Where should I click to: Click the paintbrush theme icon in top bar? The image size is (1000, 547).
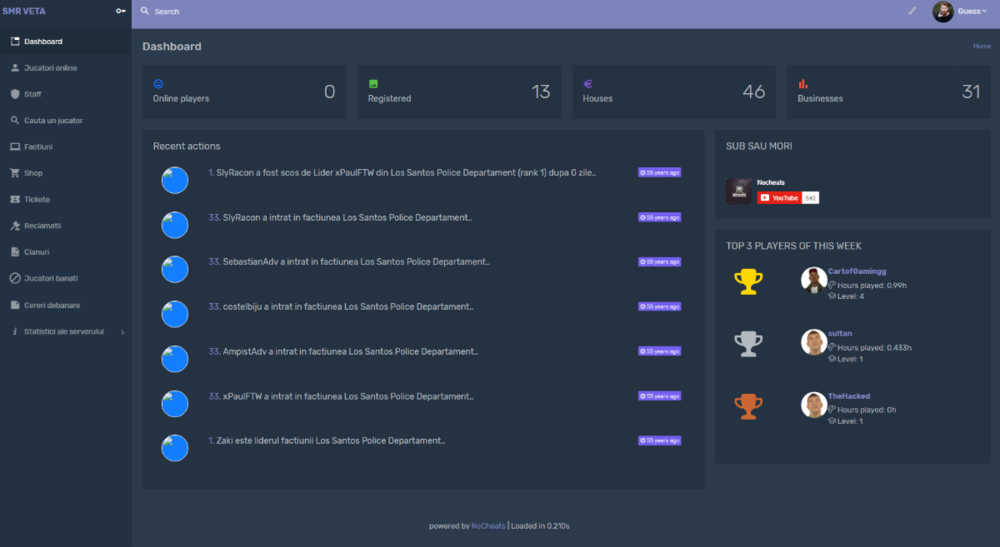911,11
